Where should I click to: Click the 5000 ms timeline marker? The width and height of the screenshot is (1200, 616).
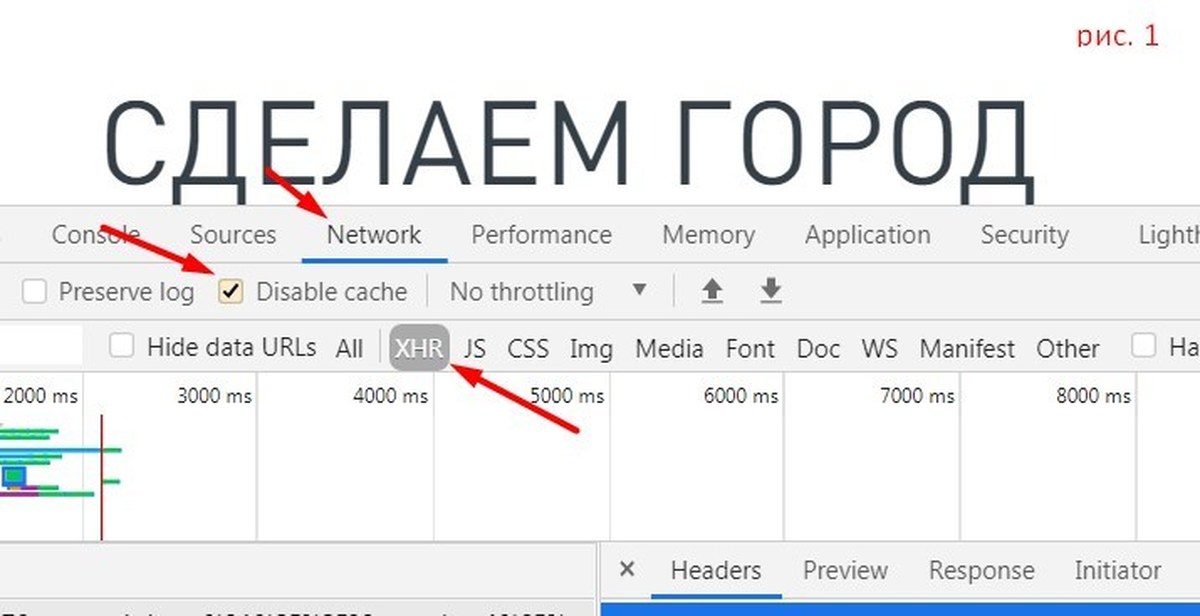click(567, 396)
